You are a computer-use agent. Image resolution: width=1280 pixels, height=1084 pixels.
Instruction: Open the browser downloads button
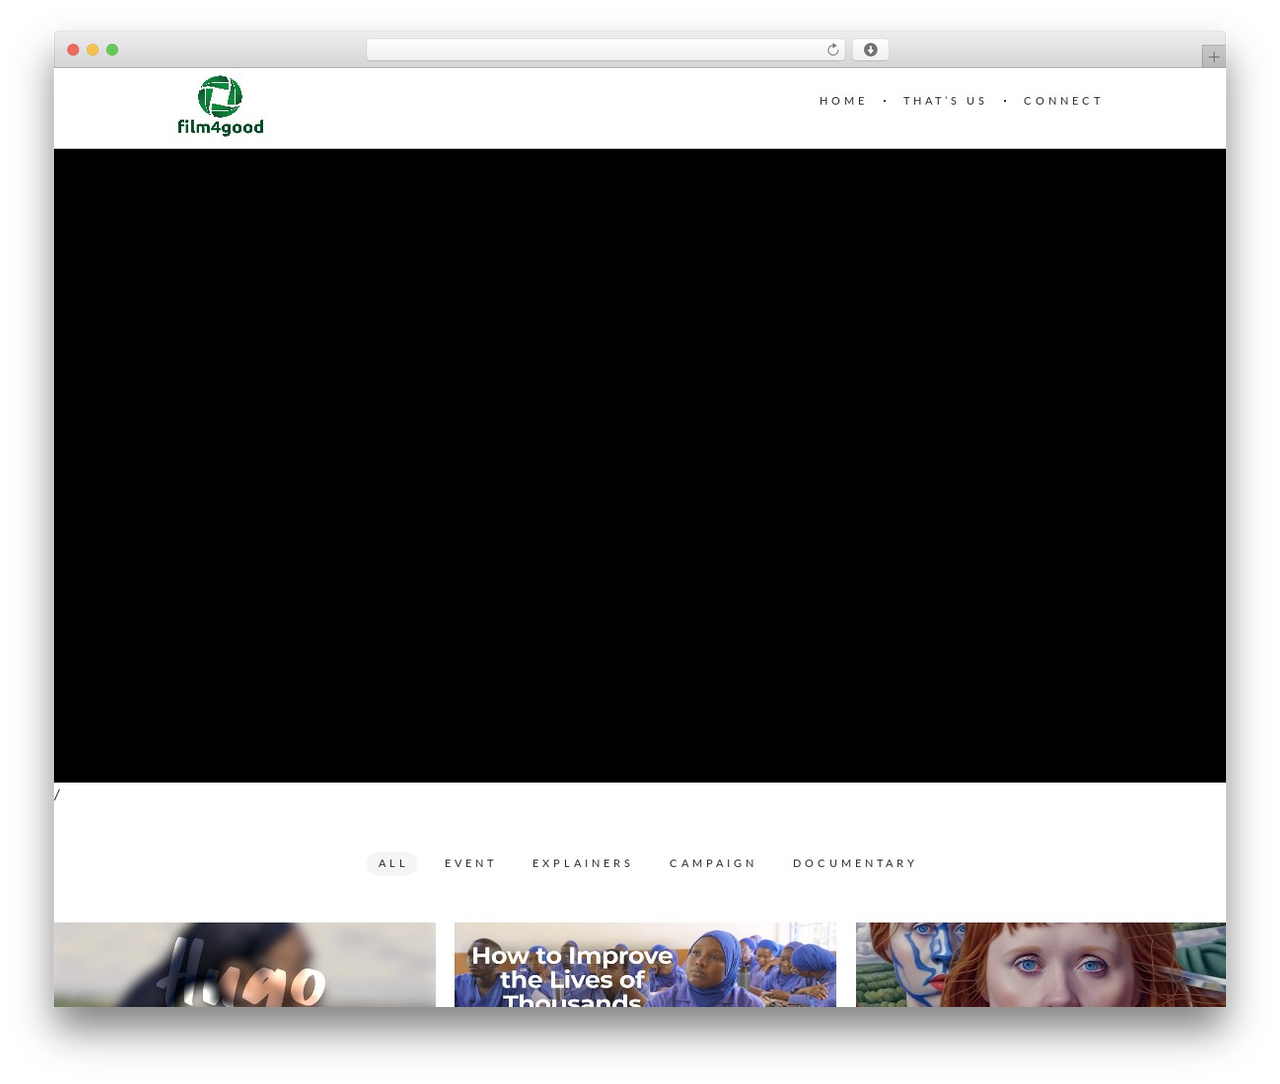870,50
